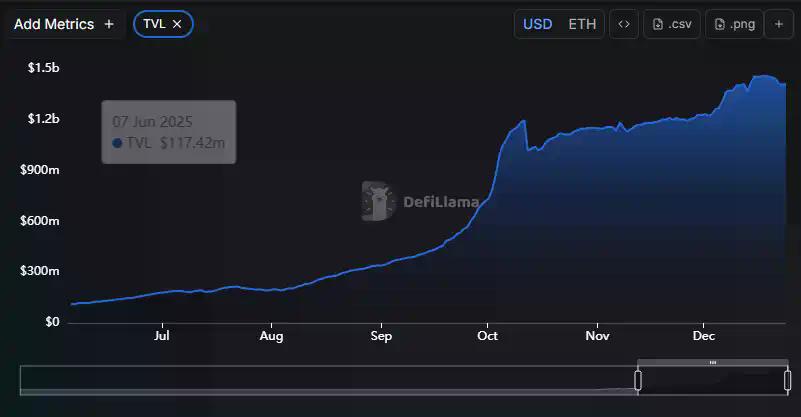Switch denomination to USD
This screenshot has height=417, width=801.
[x=537, y=24]
